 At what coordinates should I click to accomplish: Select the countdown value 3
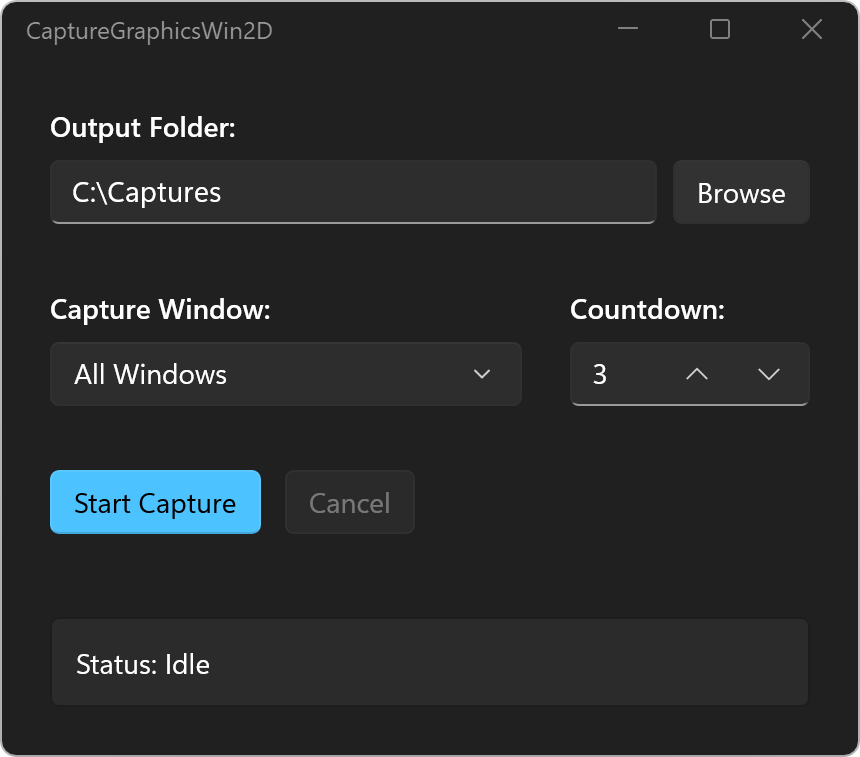click(600, 374)
